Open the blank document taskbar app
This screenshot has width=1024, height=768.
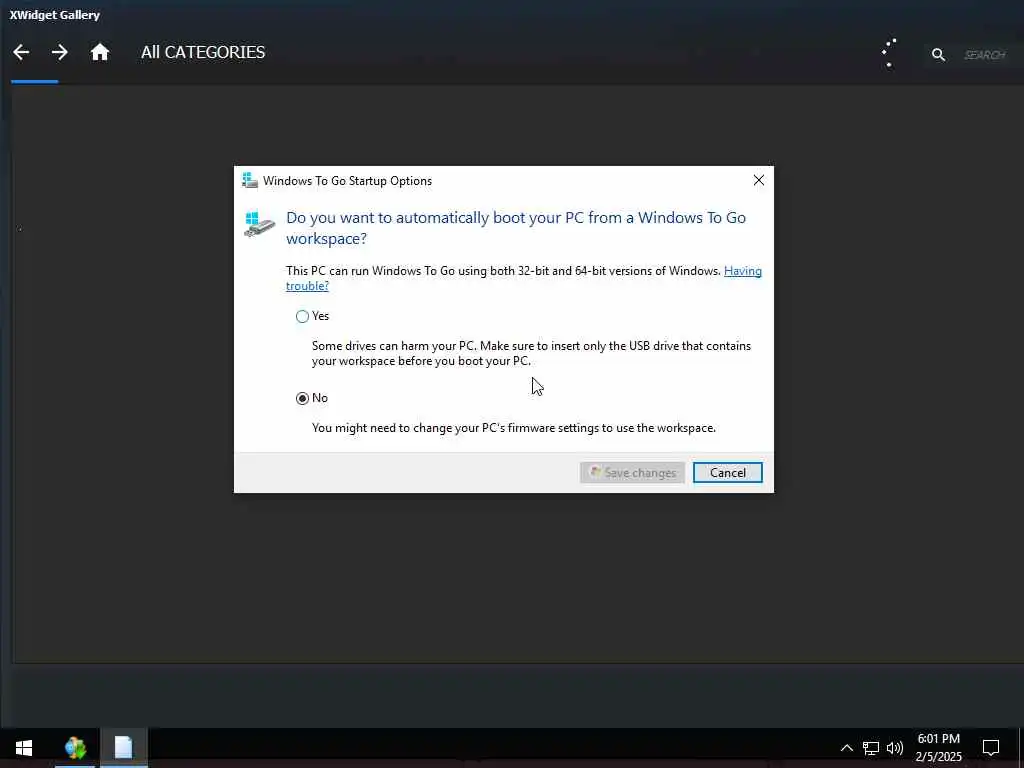(x=123, y=748)
